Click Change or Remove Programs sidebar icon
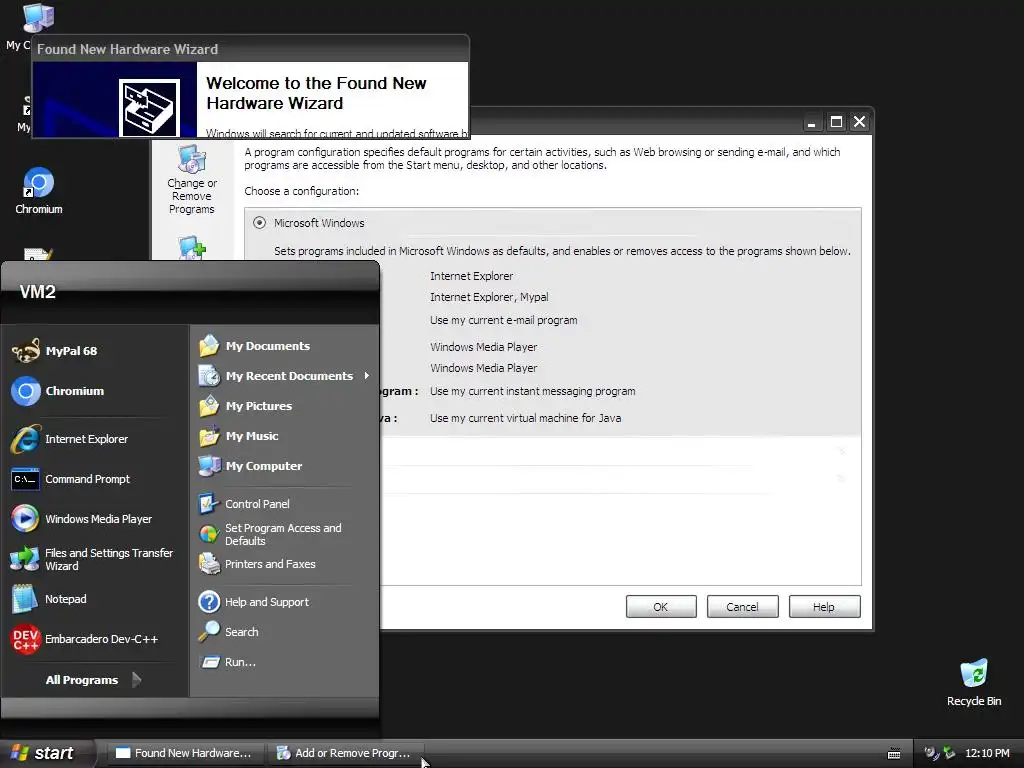 coord(191,180)
